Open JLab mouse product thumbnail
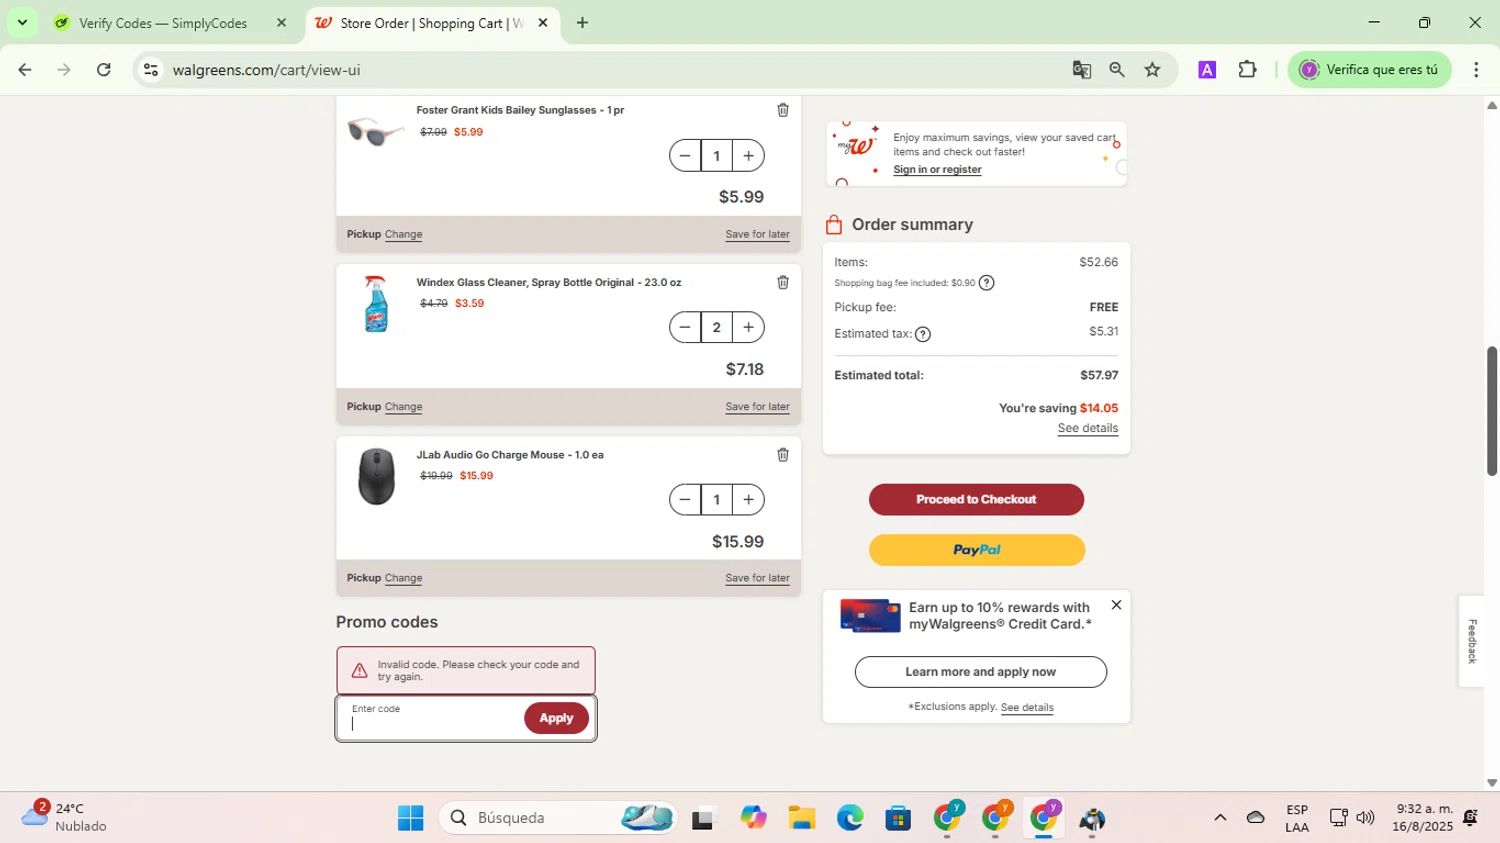1500x843 pixels. point(376,476)
